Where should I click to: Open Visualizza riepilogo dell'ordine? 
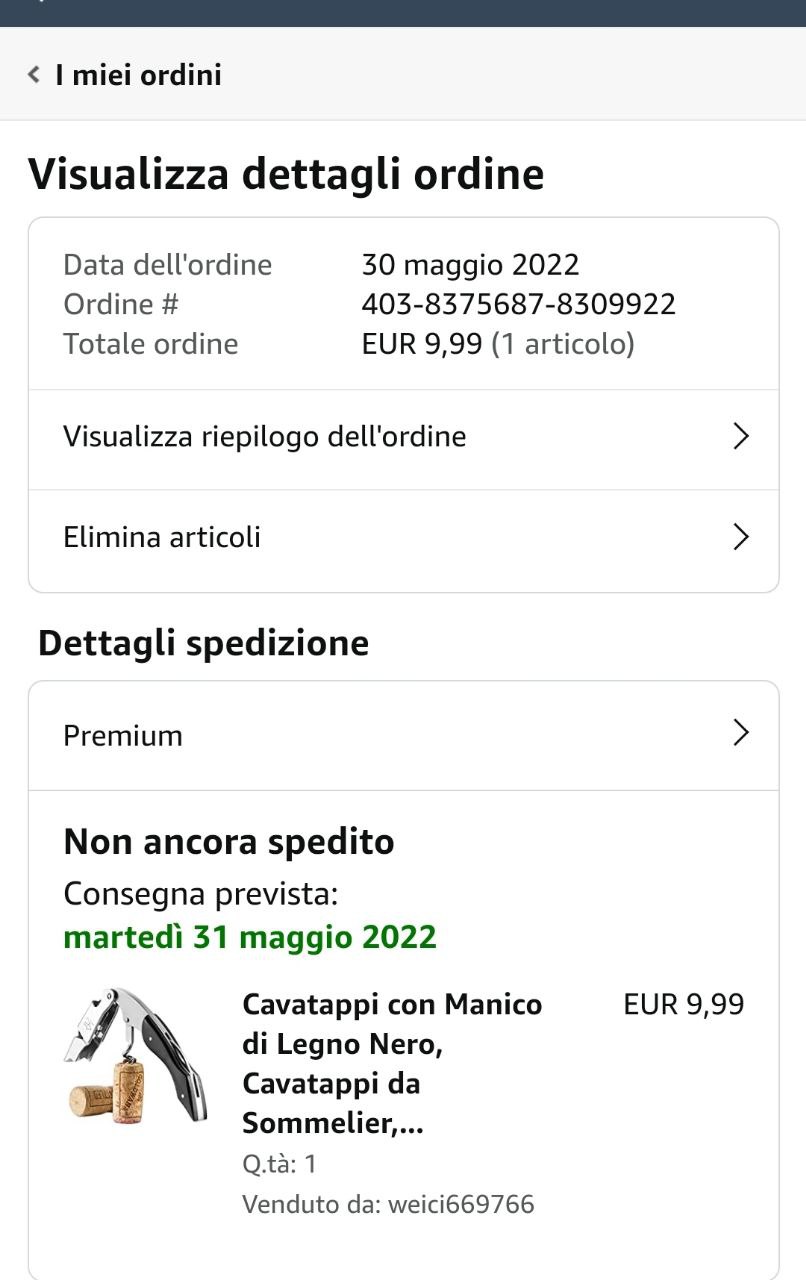(403, 437)
